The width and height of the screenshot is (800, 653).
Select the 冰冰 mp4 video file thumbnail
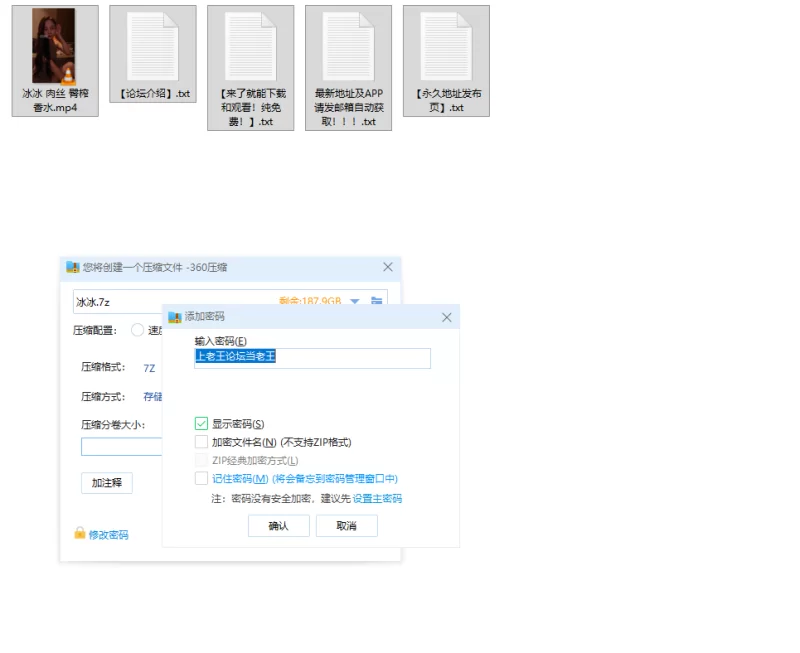point(54,46)
